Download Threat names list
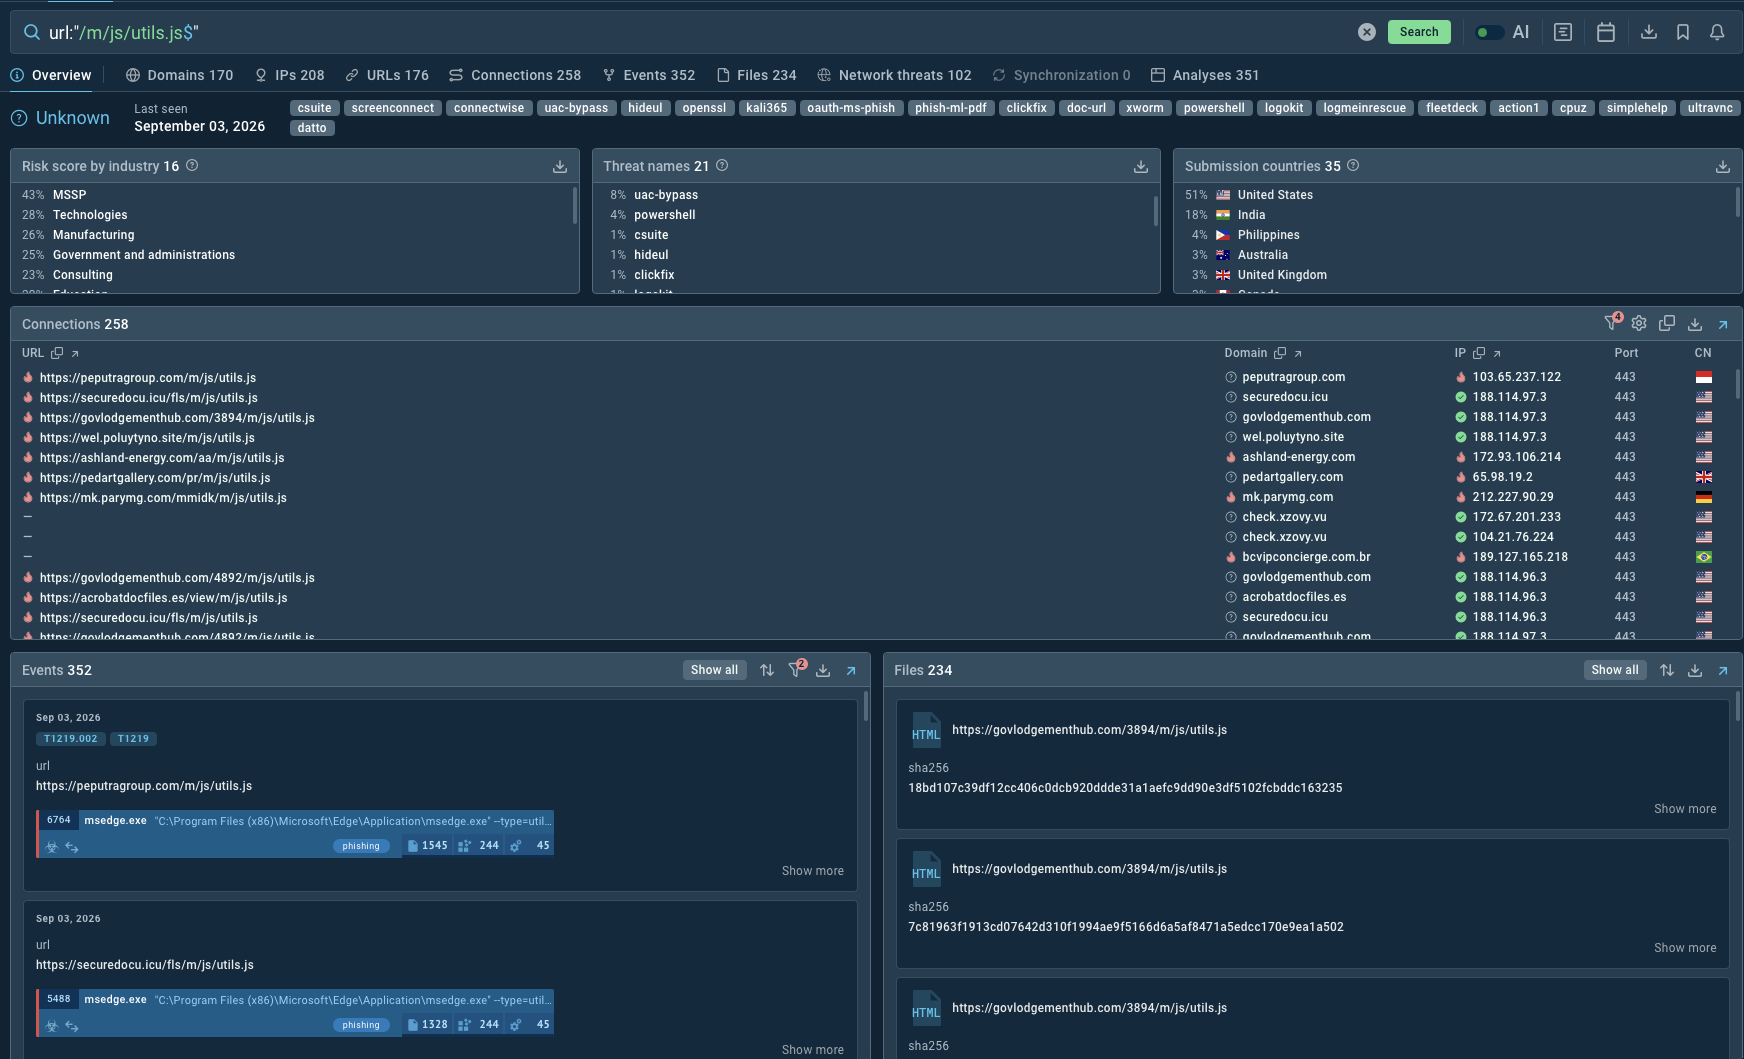The image size is (1744, 1059). 1141,166
